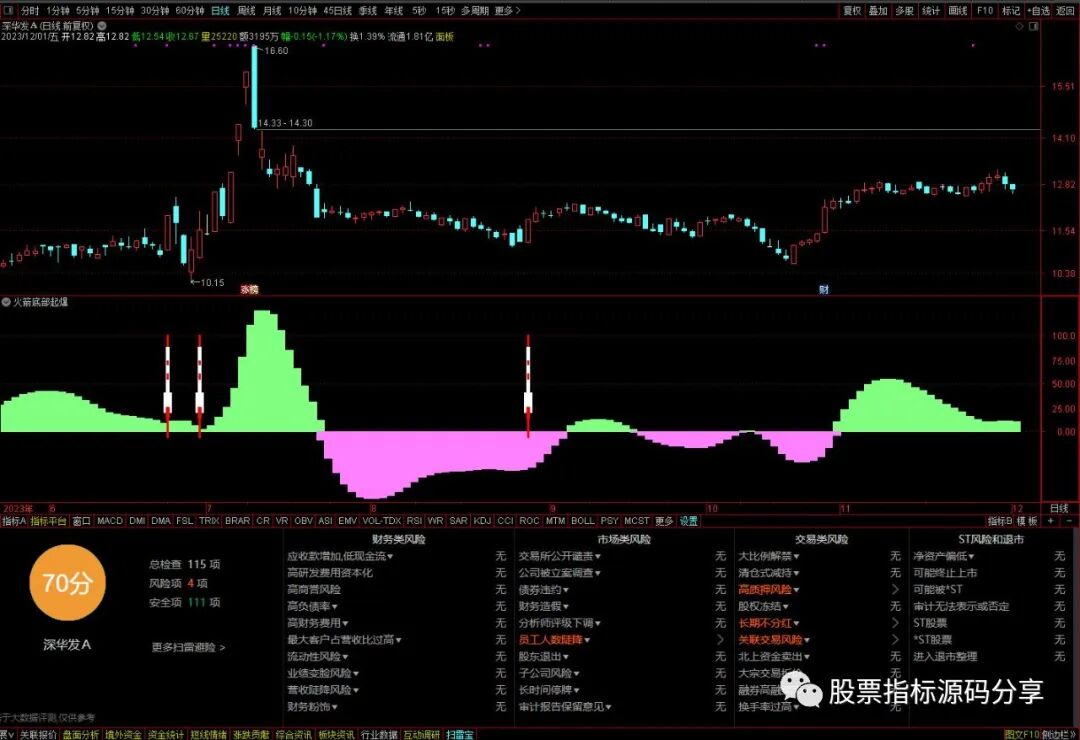
Task: Click the diamond icon above the chart
Action: (1019, 26)
